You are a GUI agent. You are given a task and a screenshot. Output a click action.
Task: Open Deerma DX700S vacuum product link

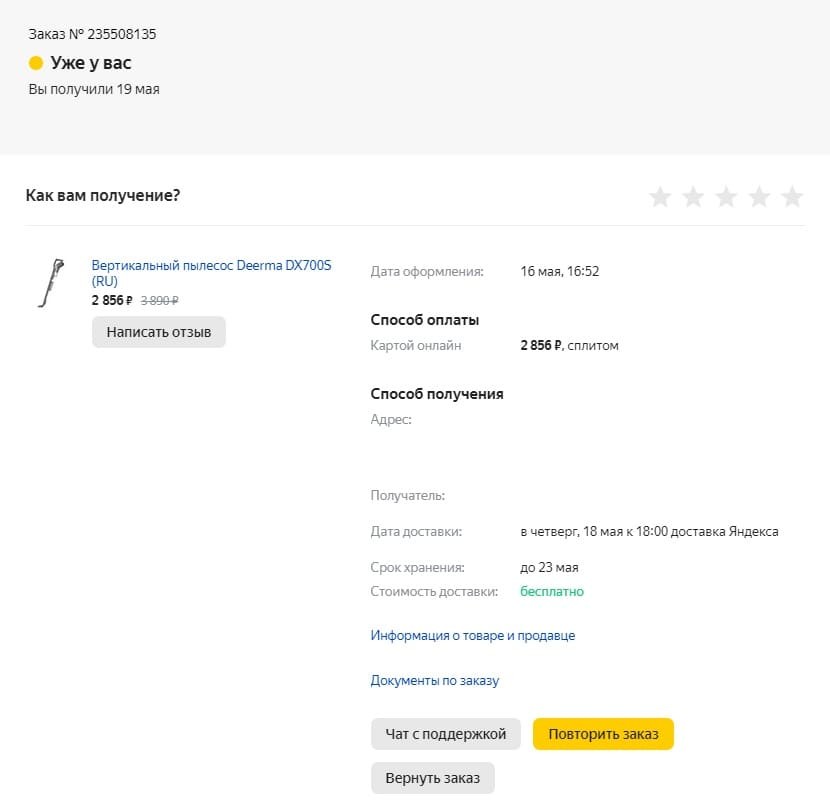pos(211,273)
